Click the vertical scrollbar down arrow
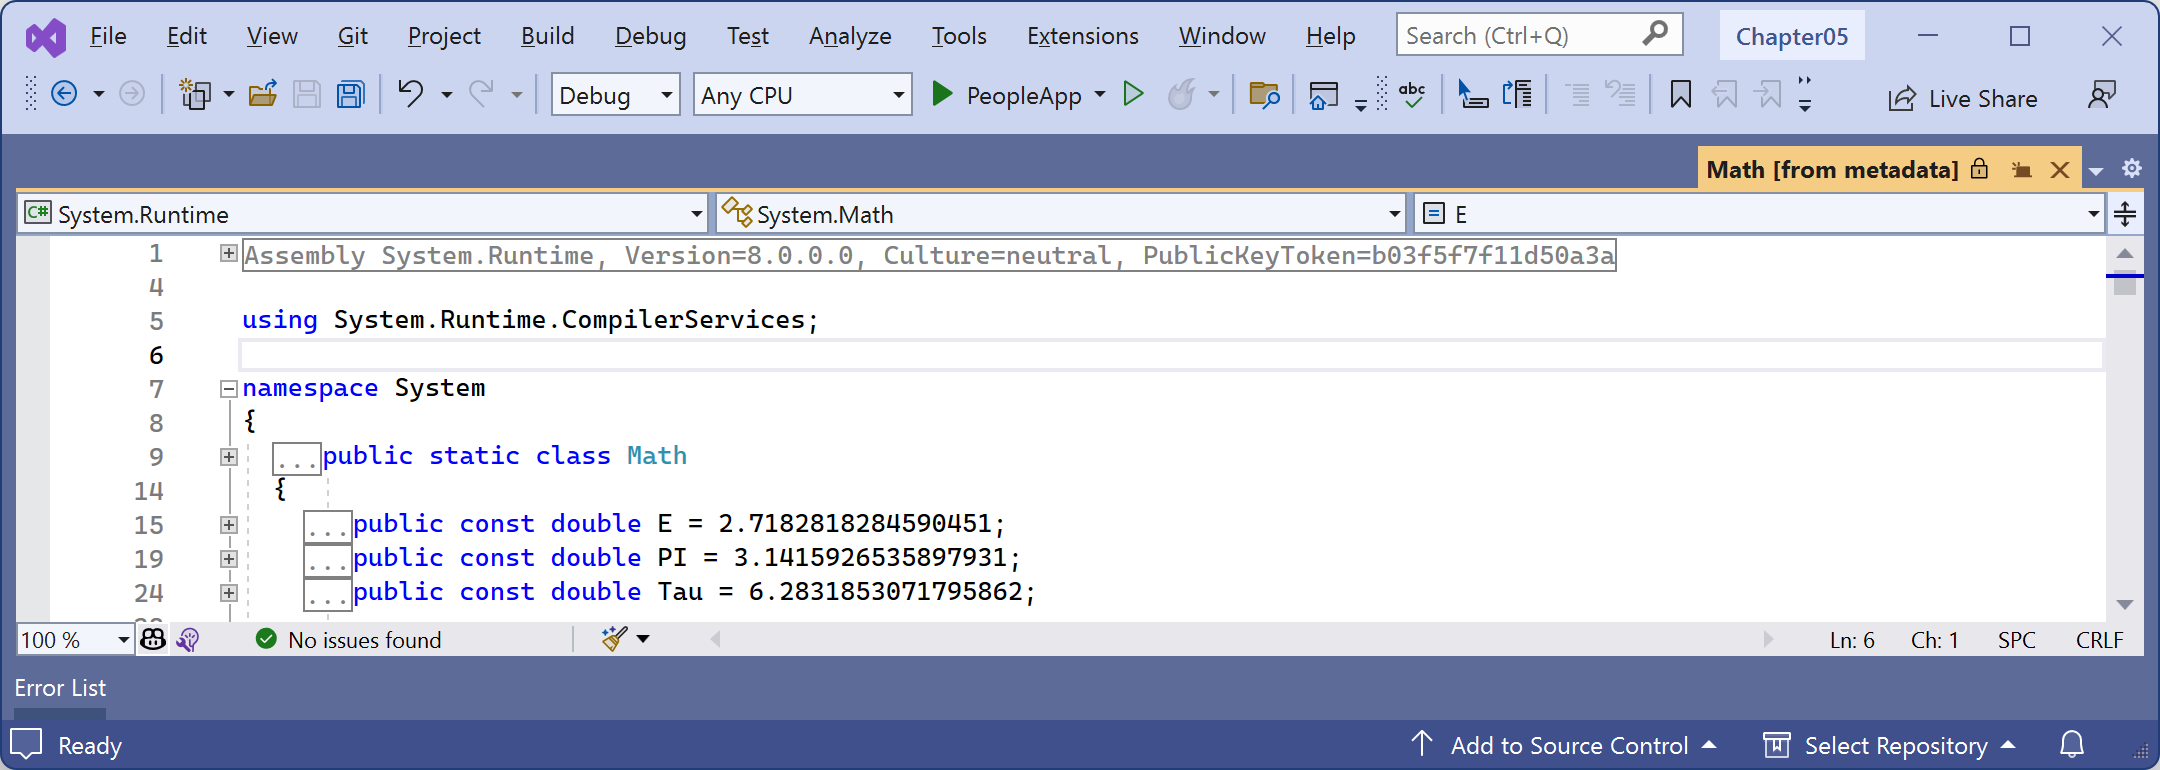This screenshot has height=770, width=2160. (x=2126, y=605)
